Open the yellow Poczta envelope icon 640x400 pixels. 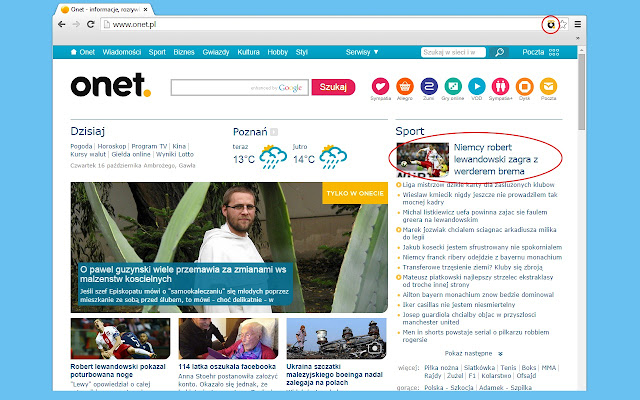coord(548,86)
